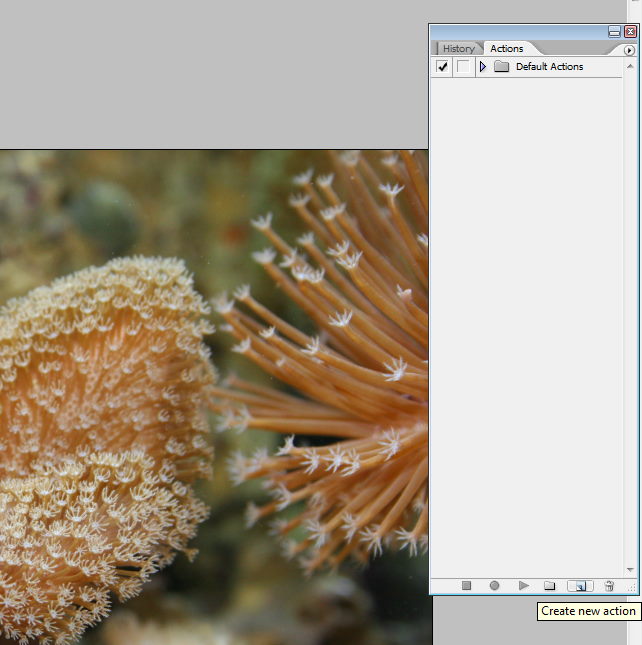Open the Actions panel flyout menu

[x=629, y=49]
